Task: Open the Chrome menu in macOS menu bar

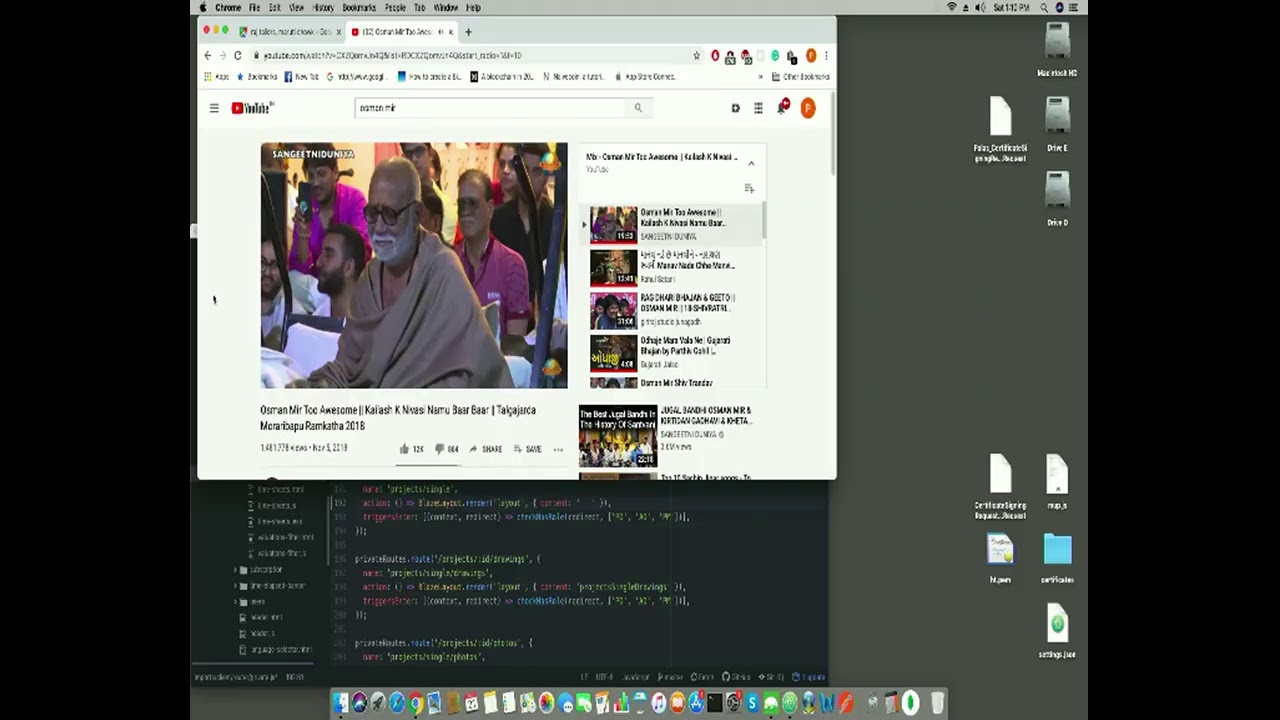Action: (228, 7)
